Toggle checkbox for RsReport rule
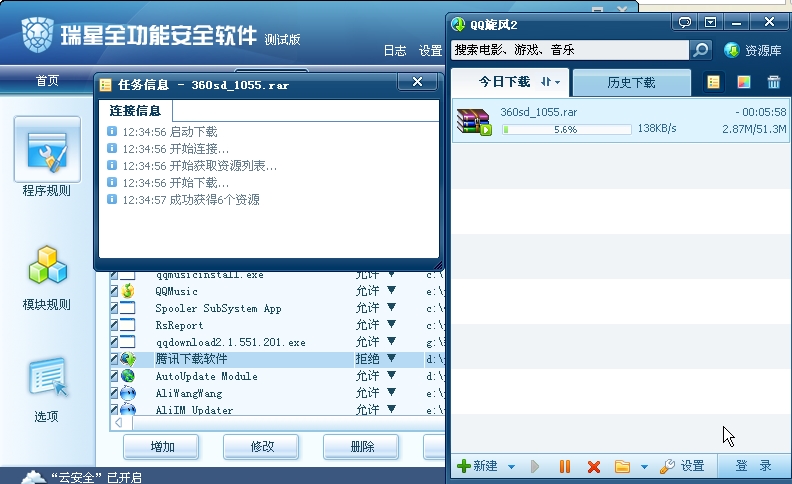The width and height of the screenshot is (792, 484). pos(114,325)
